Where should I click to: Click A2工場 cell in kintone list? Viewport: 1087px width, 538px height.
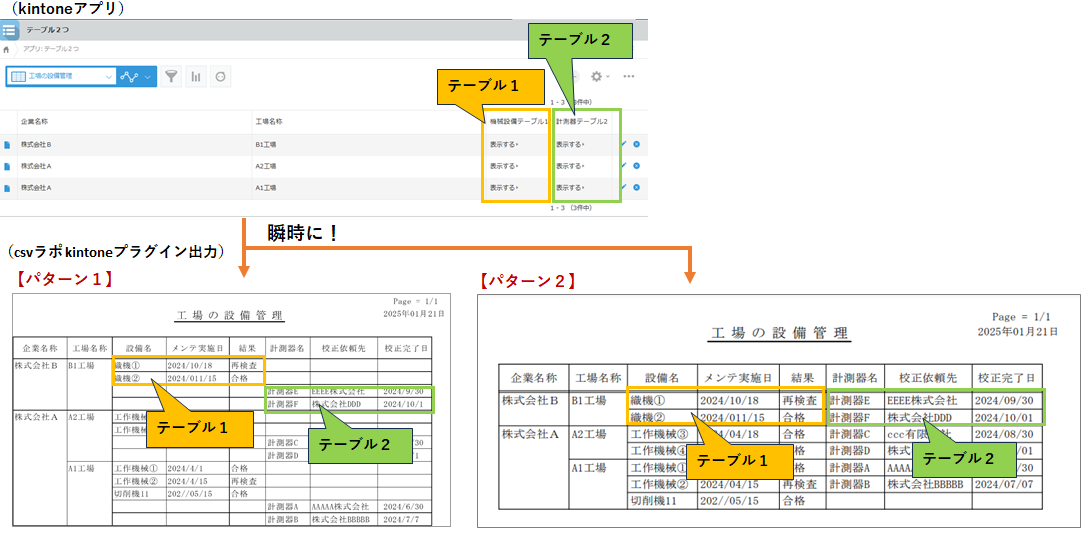coord(266,166)
